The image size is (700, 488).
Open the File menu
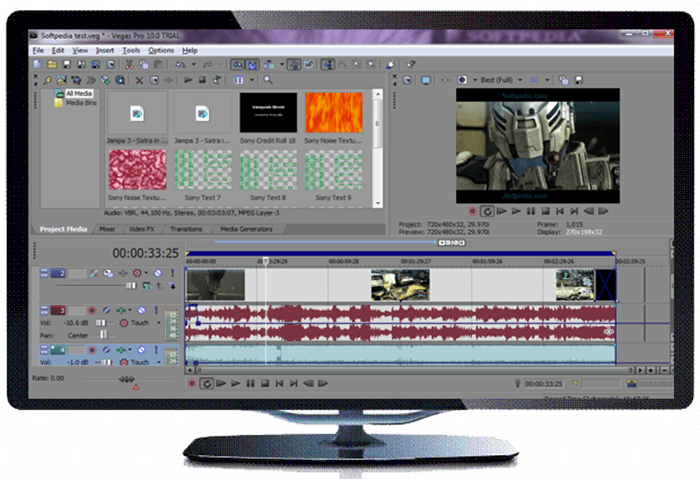click(x=38, y=50)
